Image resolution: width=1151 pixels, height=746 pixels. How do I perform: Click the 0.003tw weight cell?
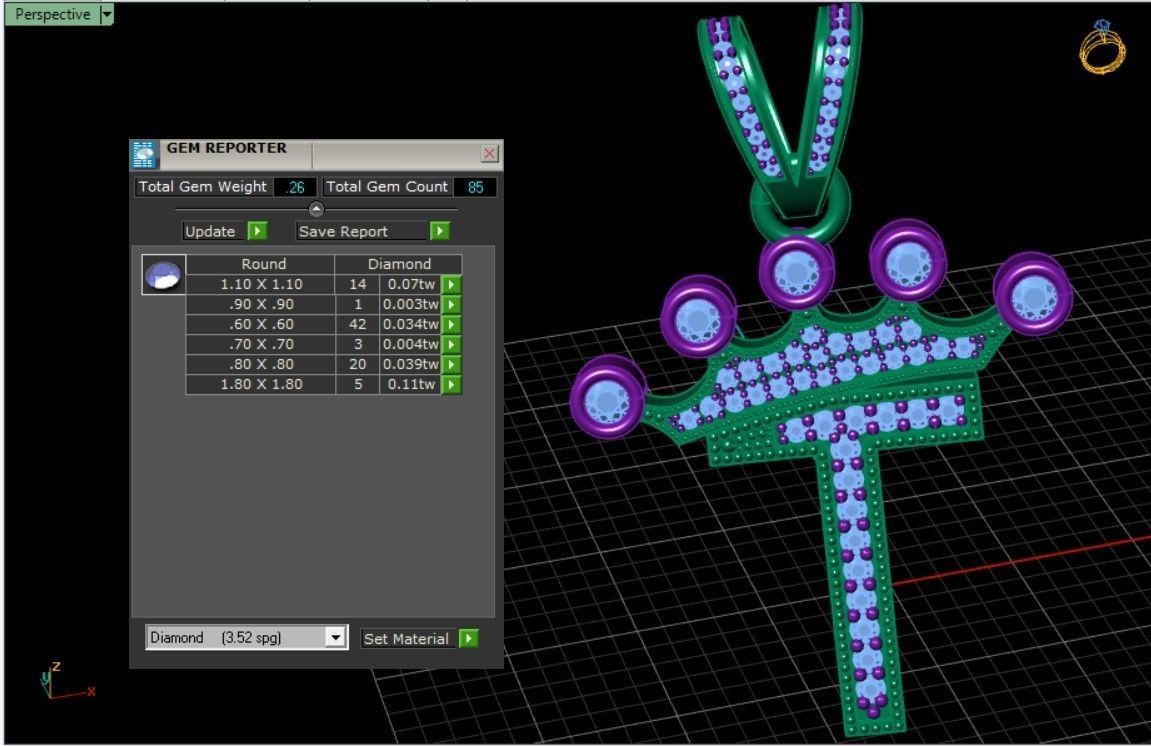411,304
